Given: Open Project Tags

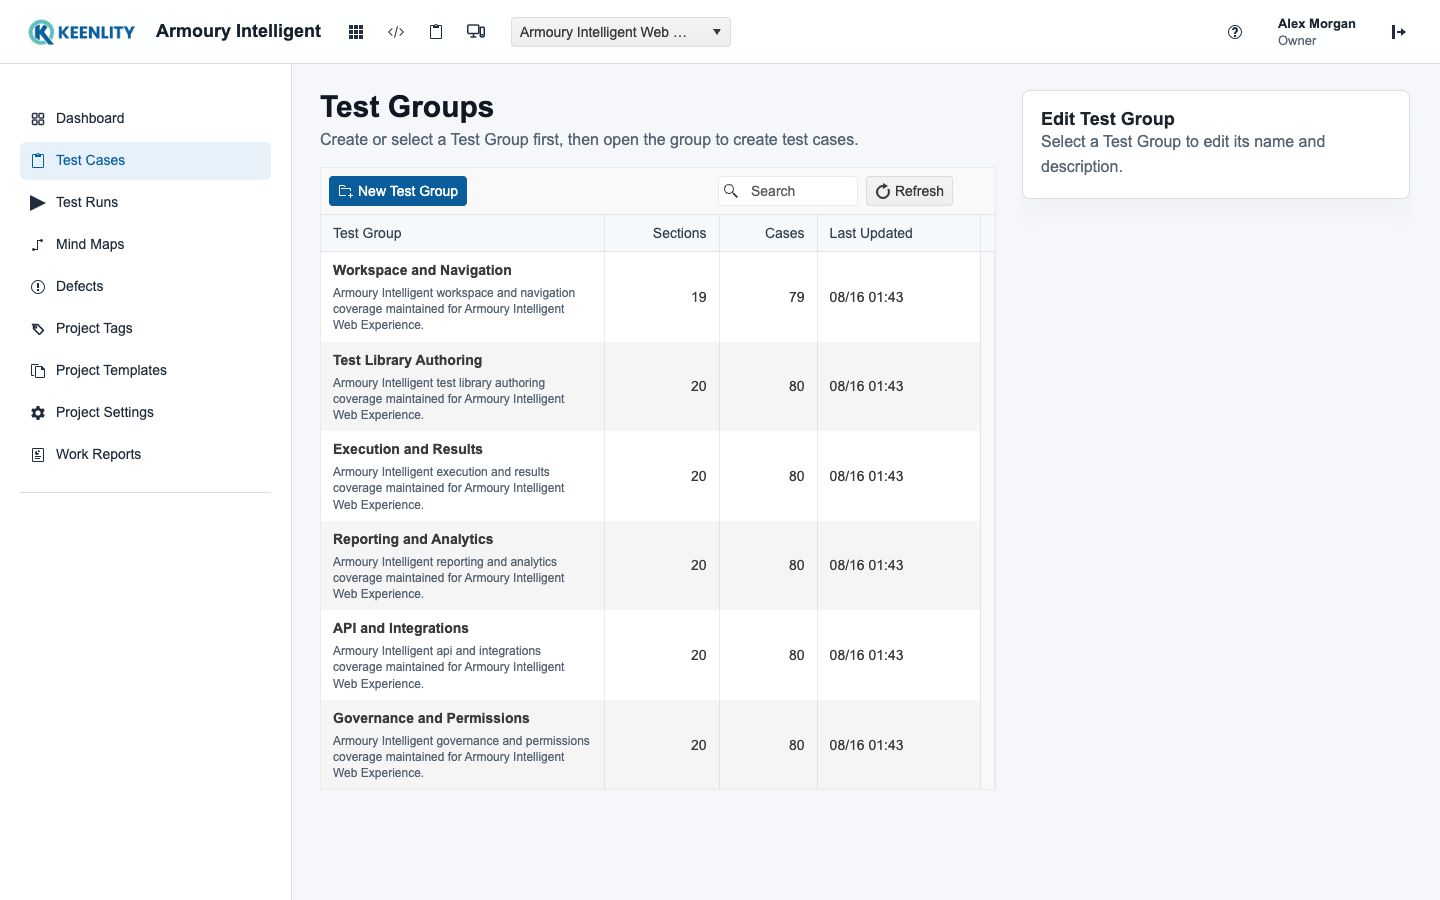Looking at the screenshot, I should click(x=145, y=329).
